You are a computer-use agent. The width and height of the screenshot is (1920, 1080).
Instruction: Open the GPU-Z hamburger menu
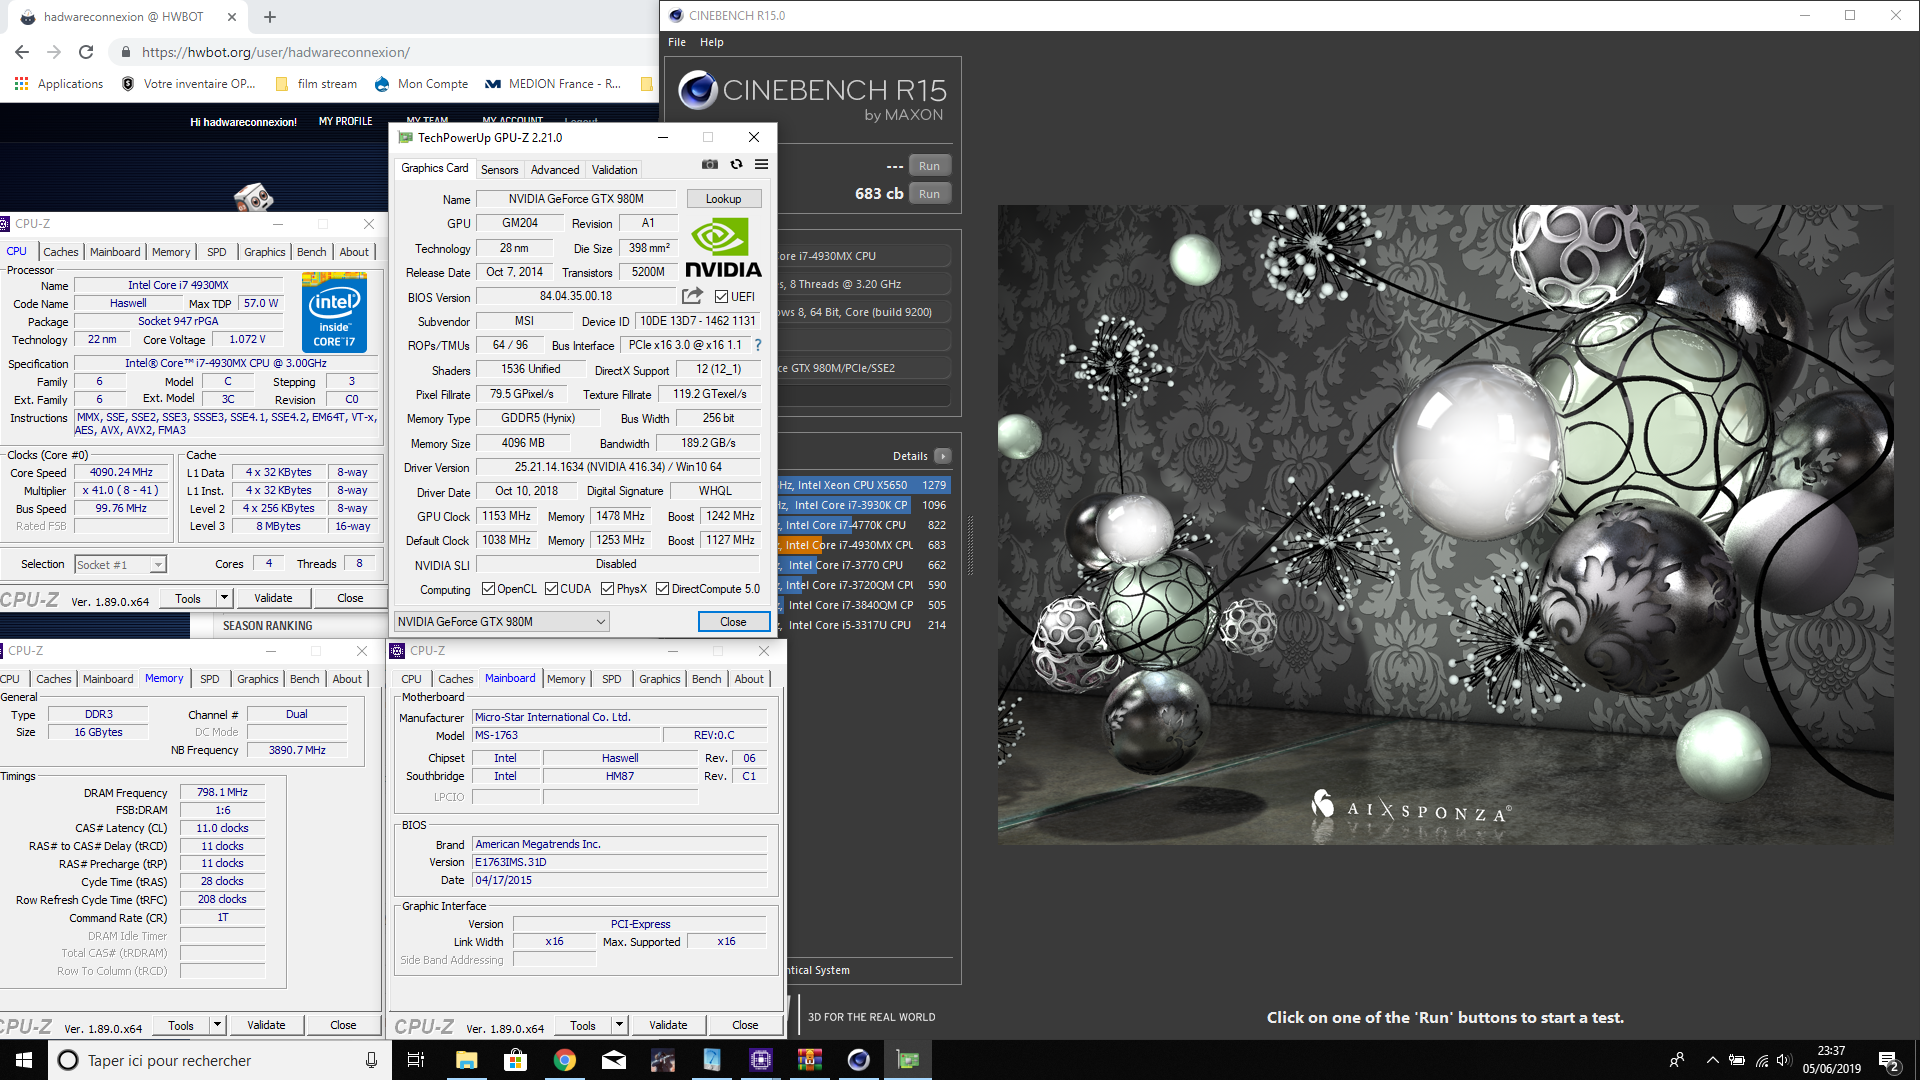click(x=761, y=165)
